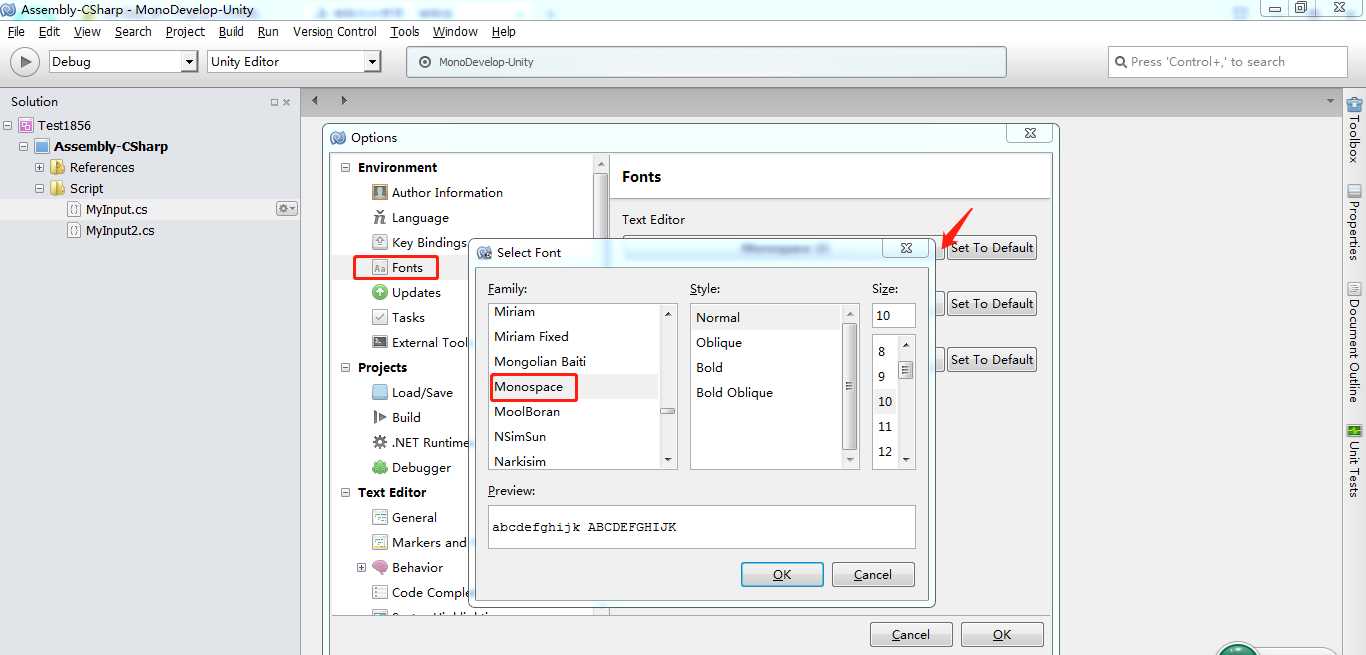1366x655 pixels.
Task: Open the Help menu
Action: pyautogui.click(x=504, y=31)
